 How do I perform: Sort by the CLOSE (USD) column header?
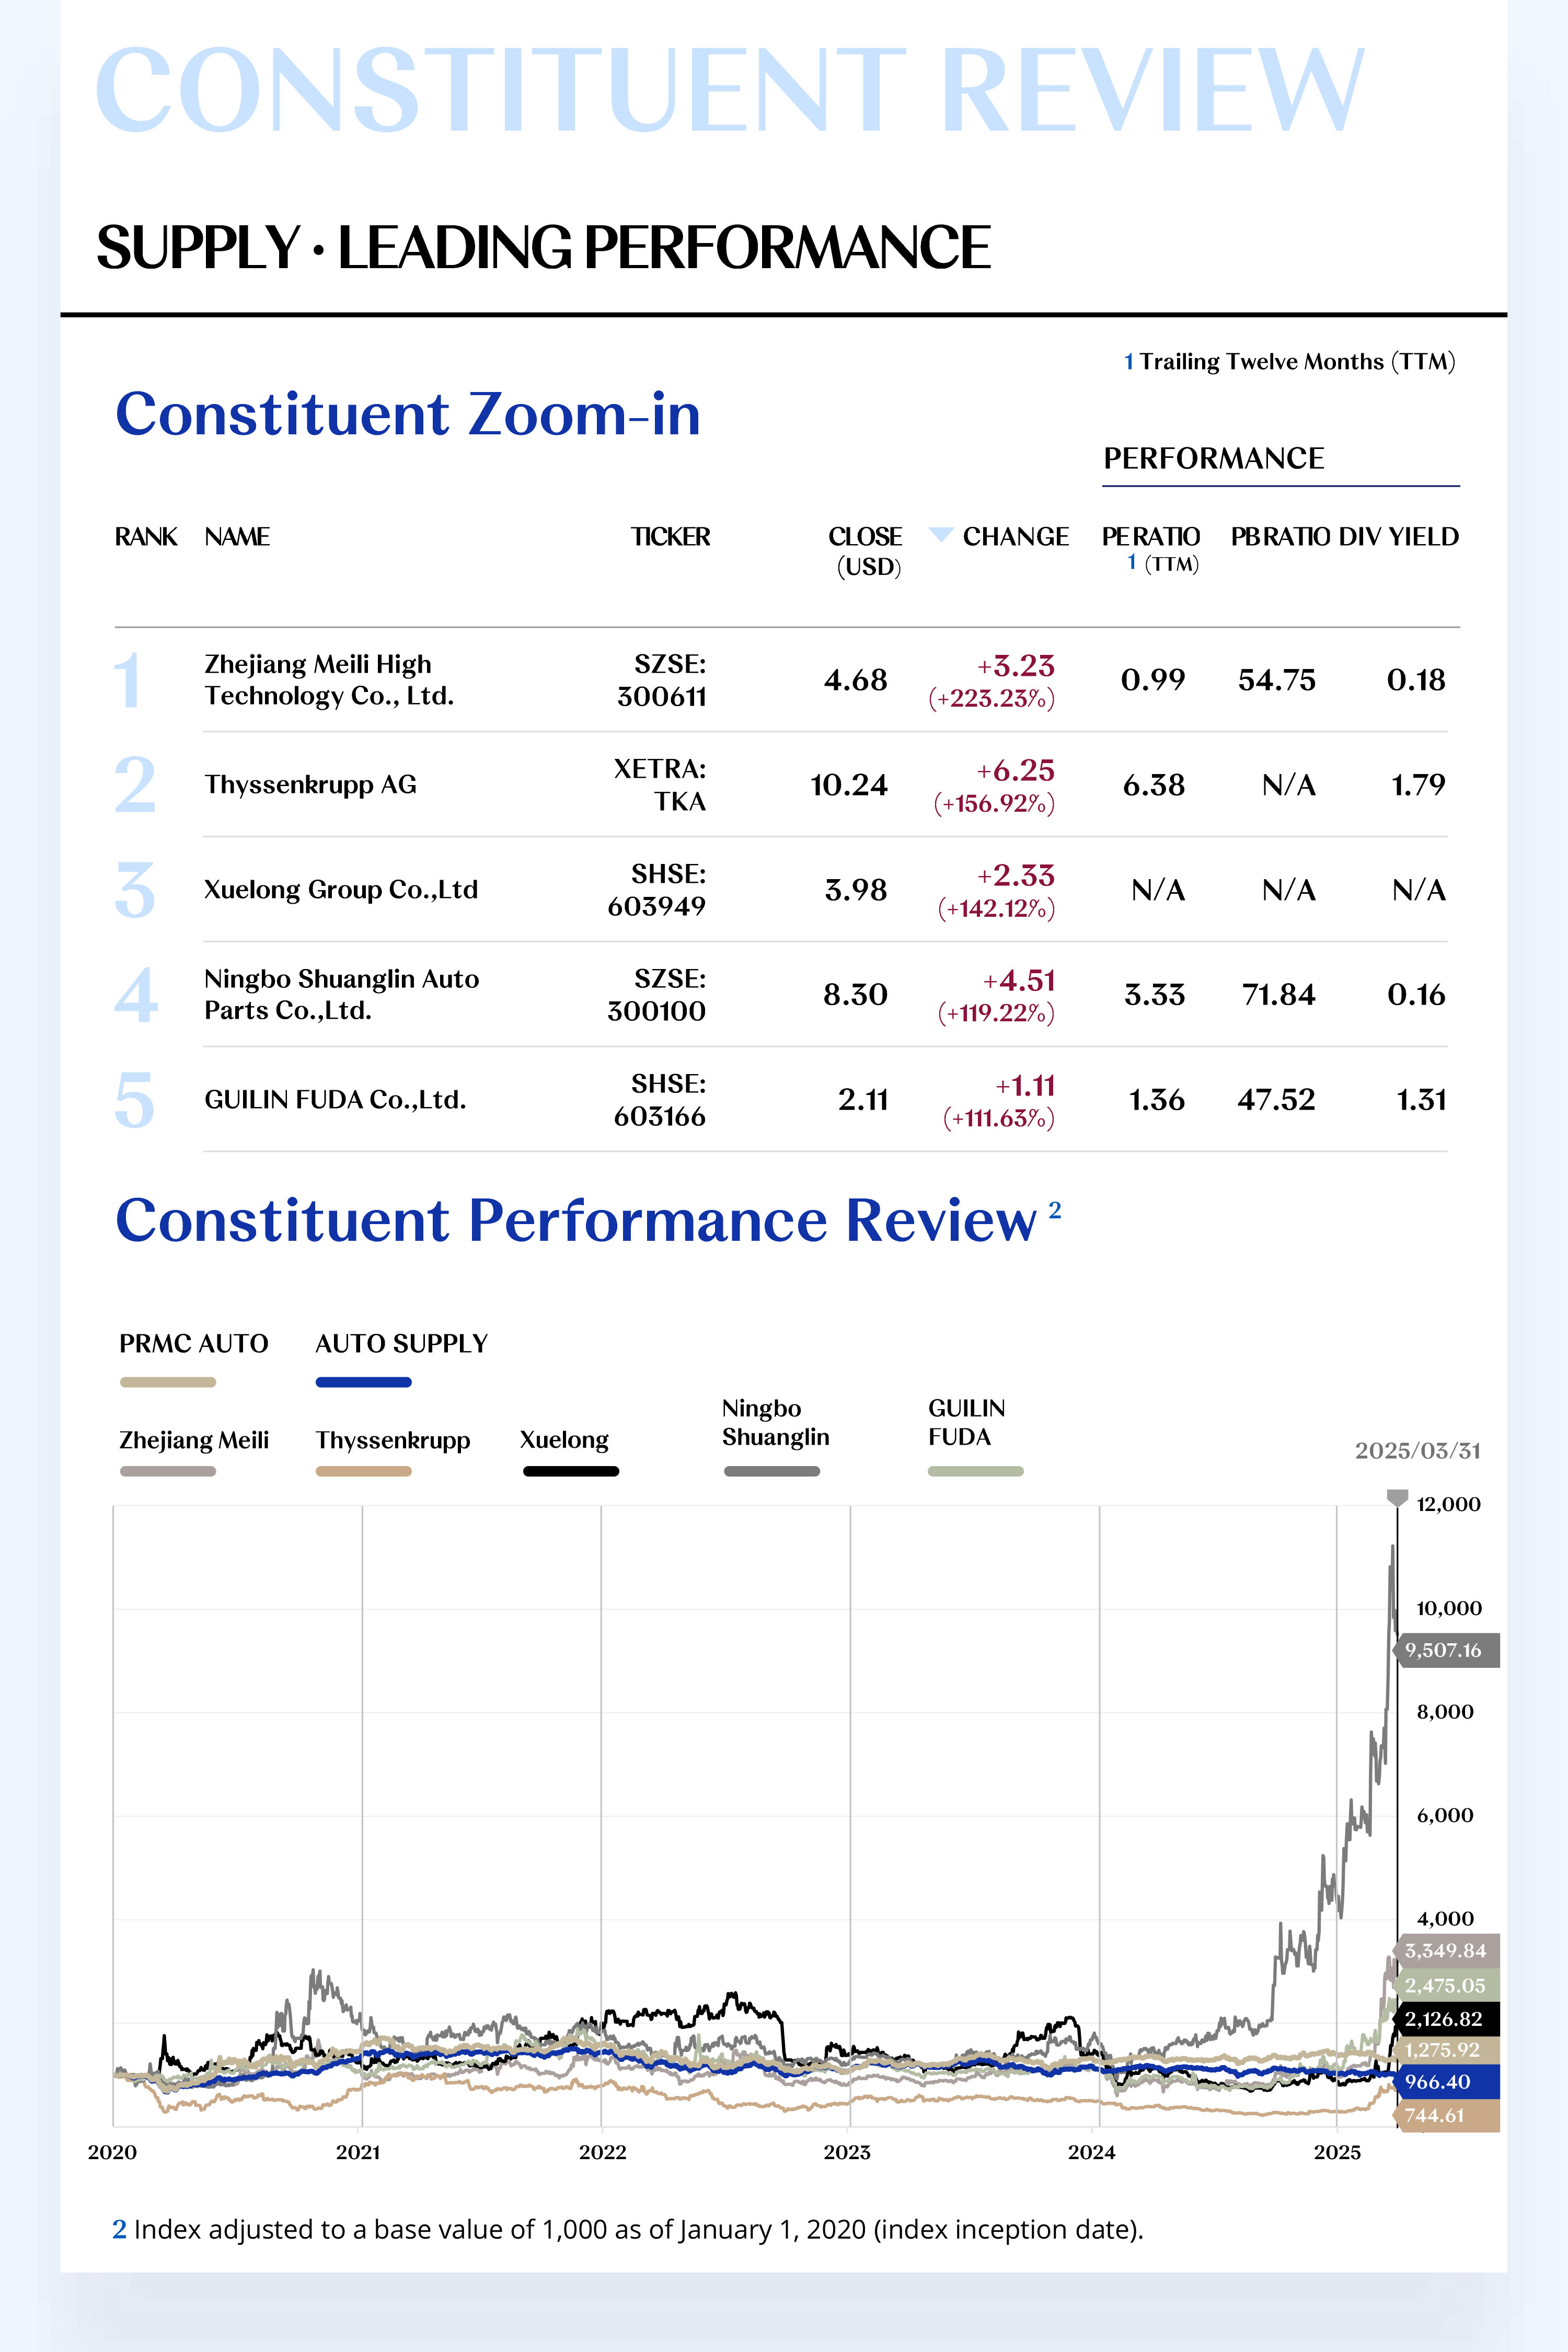866,551
